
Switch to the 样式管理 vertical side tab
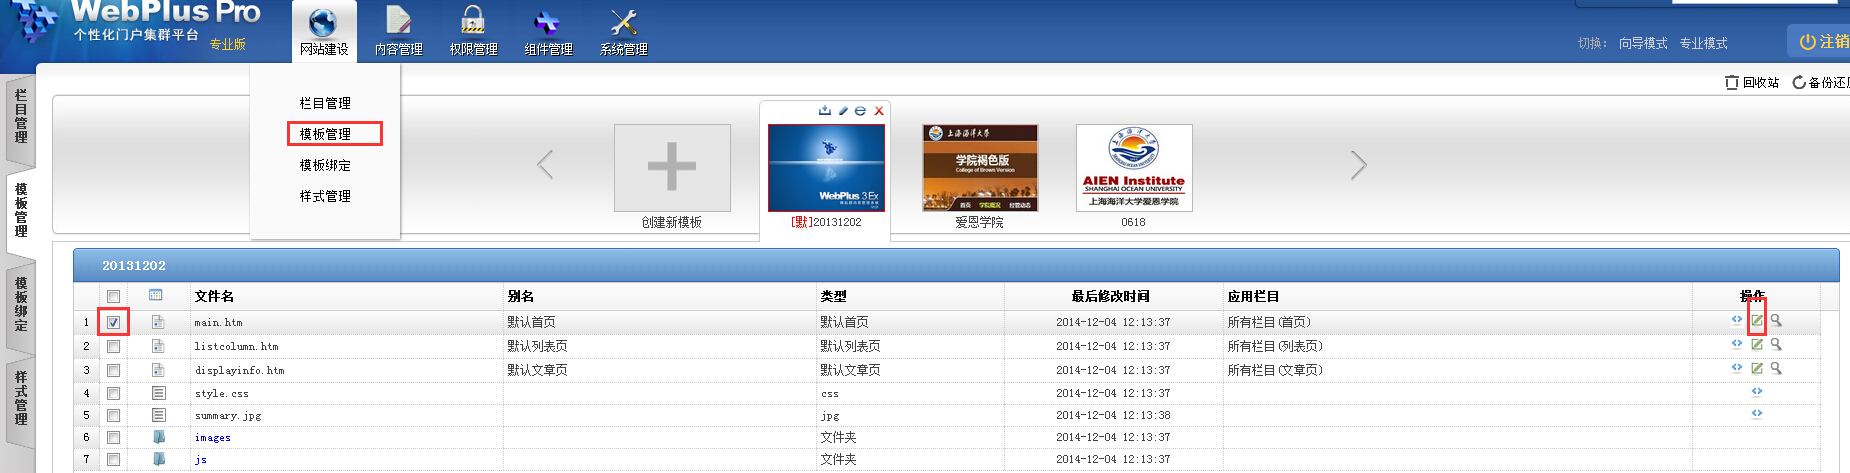21,398
